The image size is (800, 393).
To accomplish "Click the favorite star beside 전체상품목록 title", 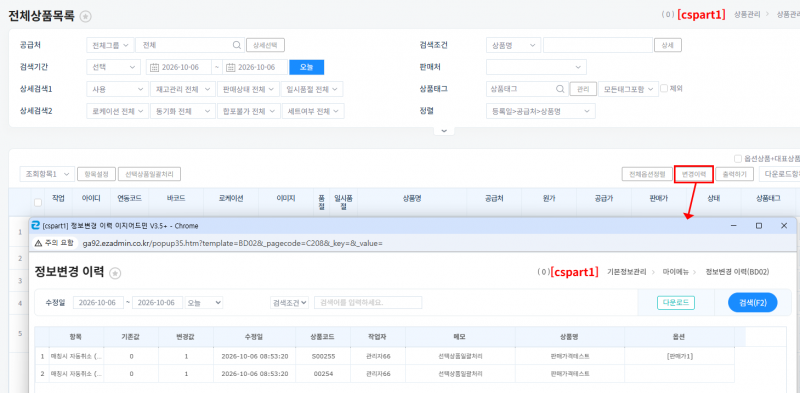I will pos(86,17).
